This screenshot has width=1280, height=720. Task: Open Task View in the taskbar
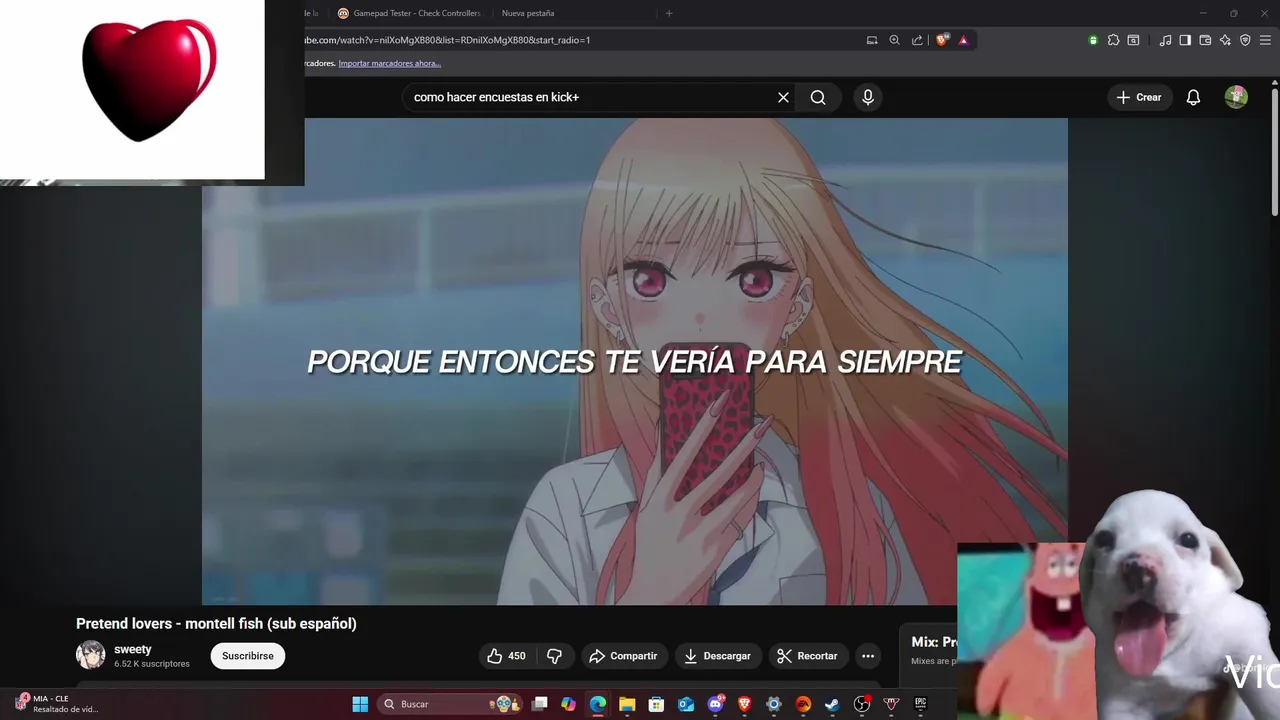[x=540, y=704]
